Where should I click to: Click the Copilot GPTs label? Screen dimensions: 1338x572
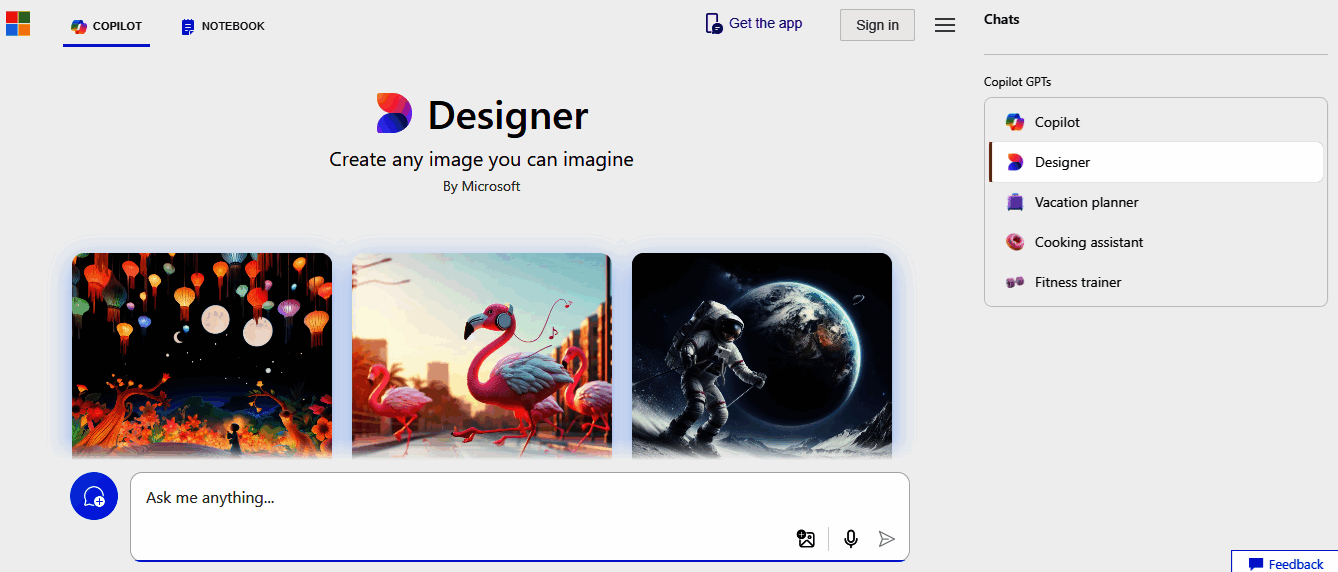(1018, 82)
